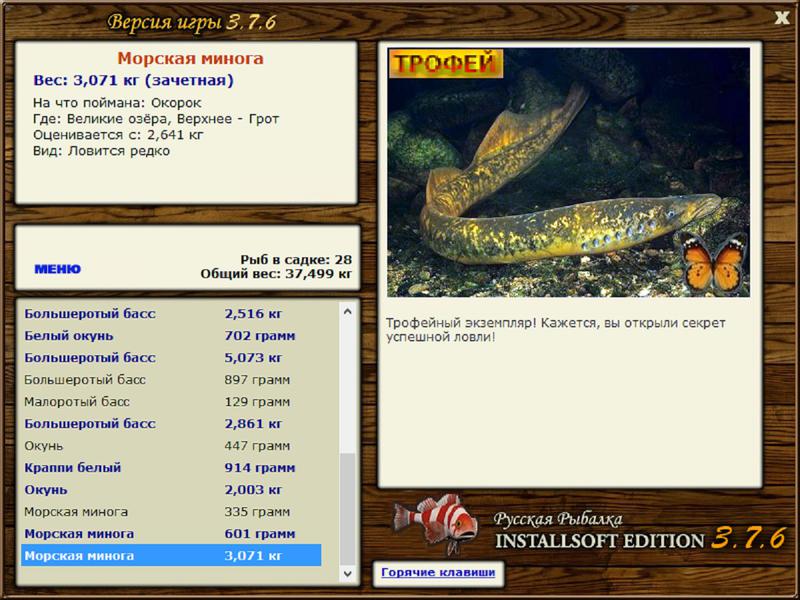
Task: Select Белый окунь 702 грамм entry
Action: coord(171,336)
